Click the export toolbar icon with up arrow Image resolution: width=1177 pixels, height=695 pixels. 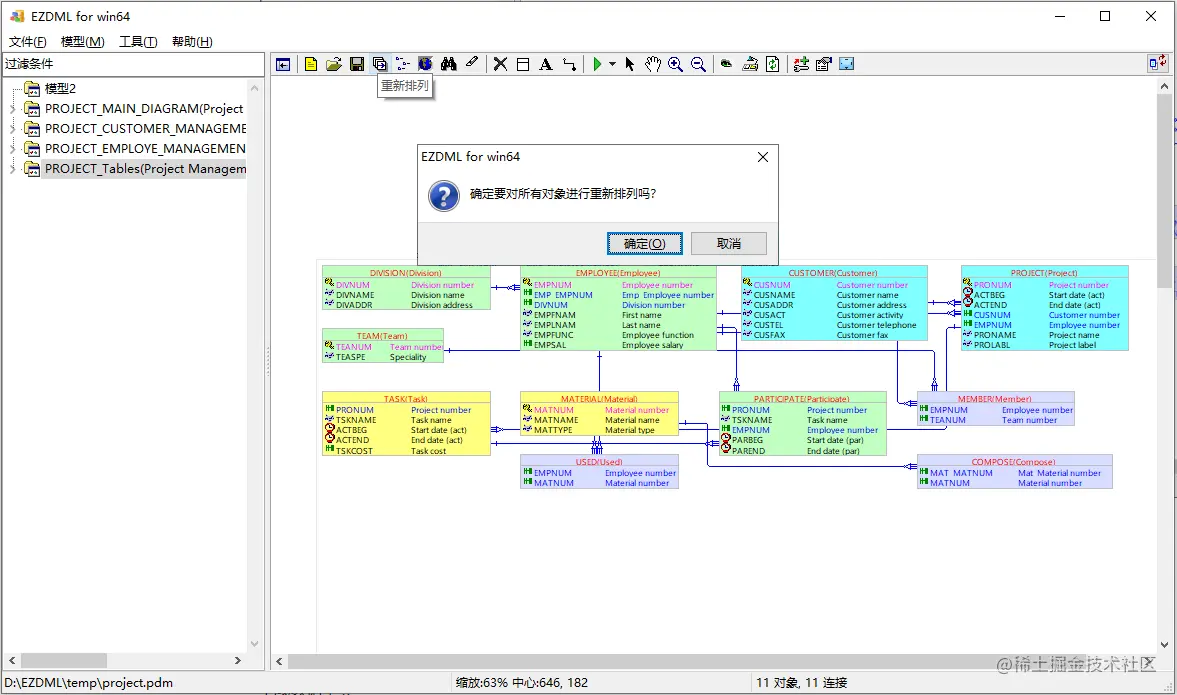750,65
